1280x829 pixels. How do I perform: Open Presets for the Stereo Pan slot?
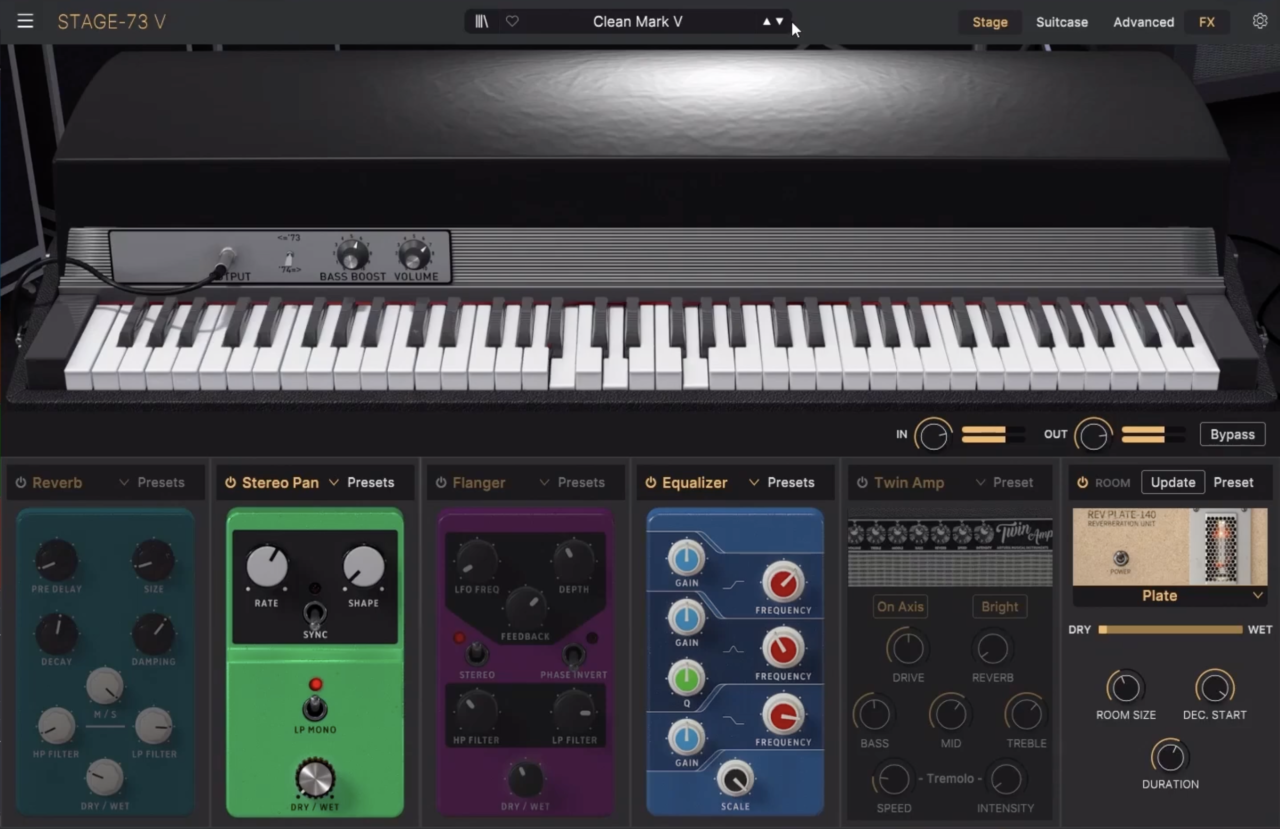pyautogui.click(x=371, y=483)
